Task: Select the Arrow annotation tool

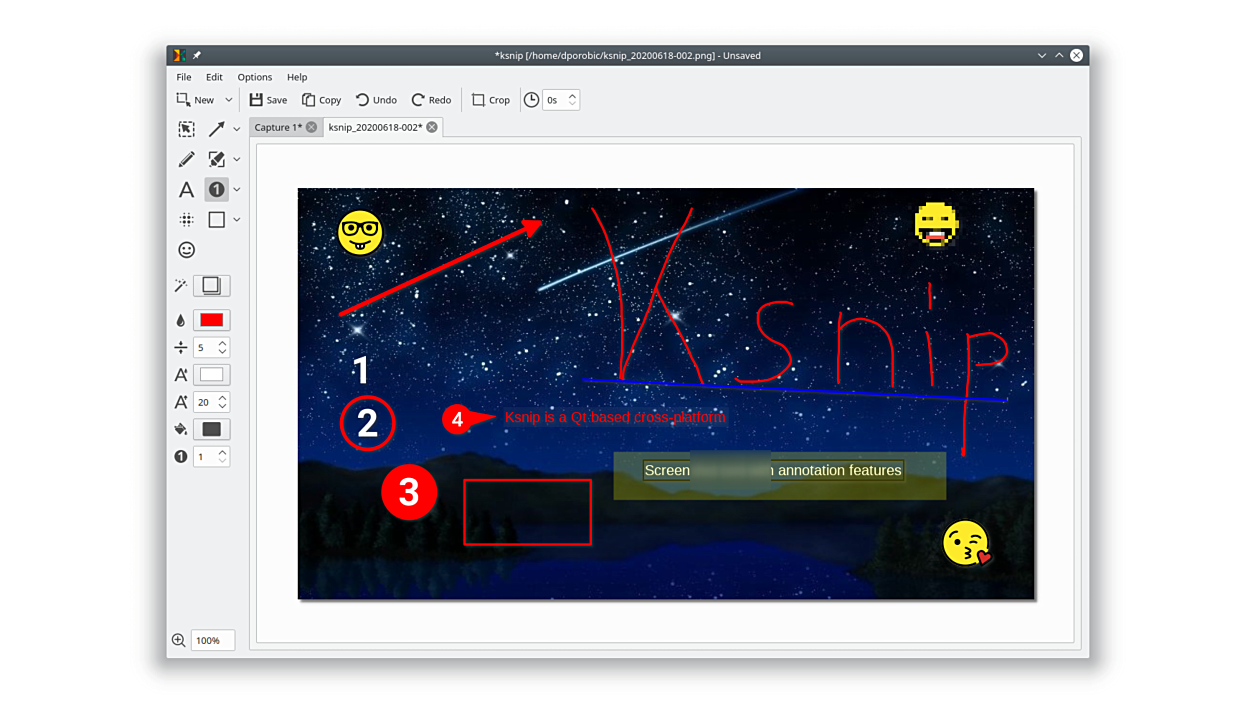Action: [x=216, y=129]
